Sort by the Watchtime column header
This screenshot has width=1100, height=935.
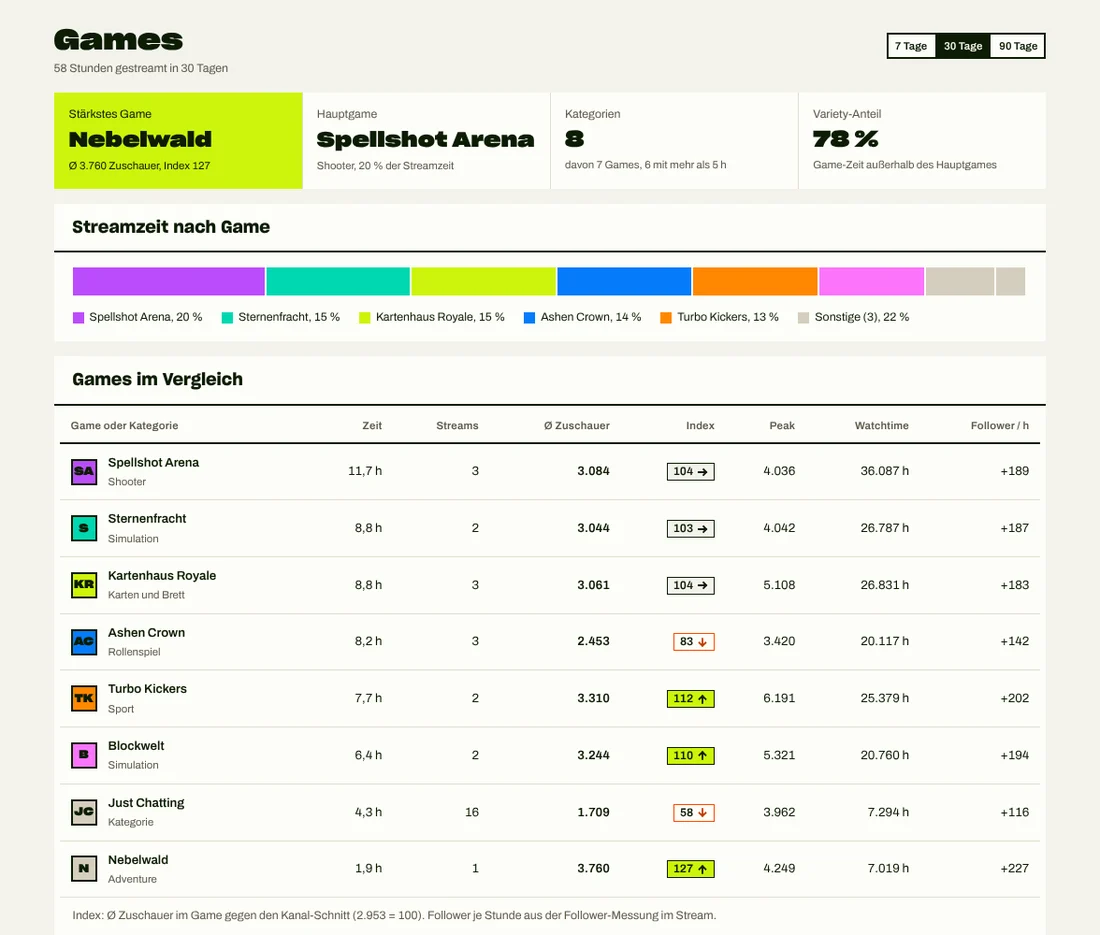882,426
